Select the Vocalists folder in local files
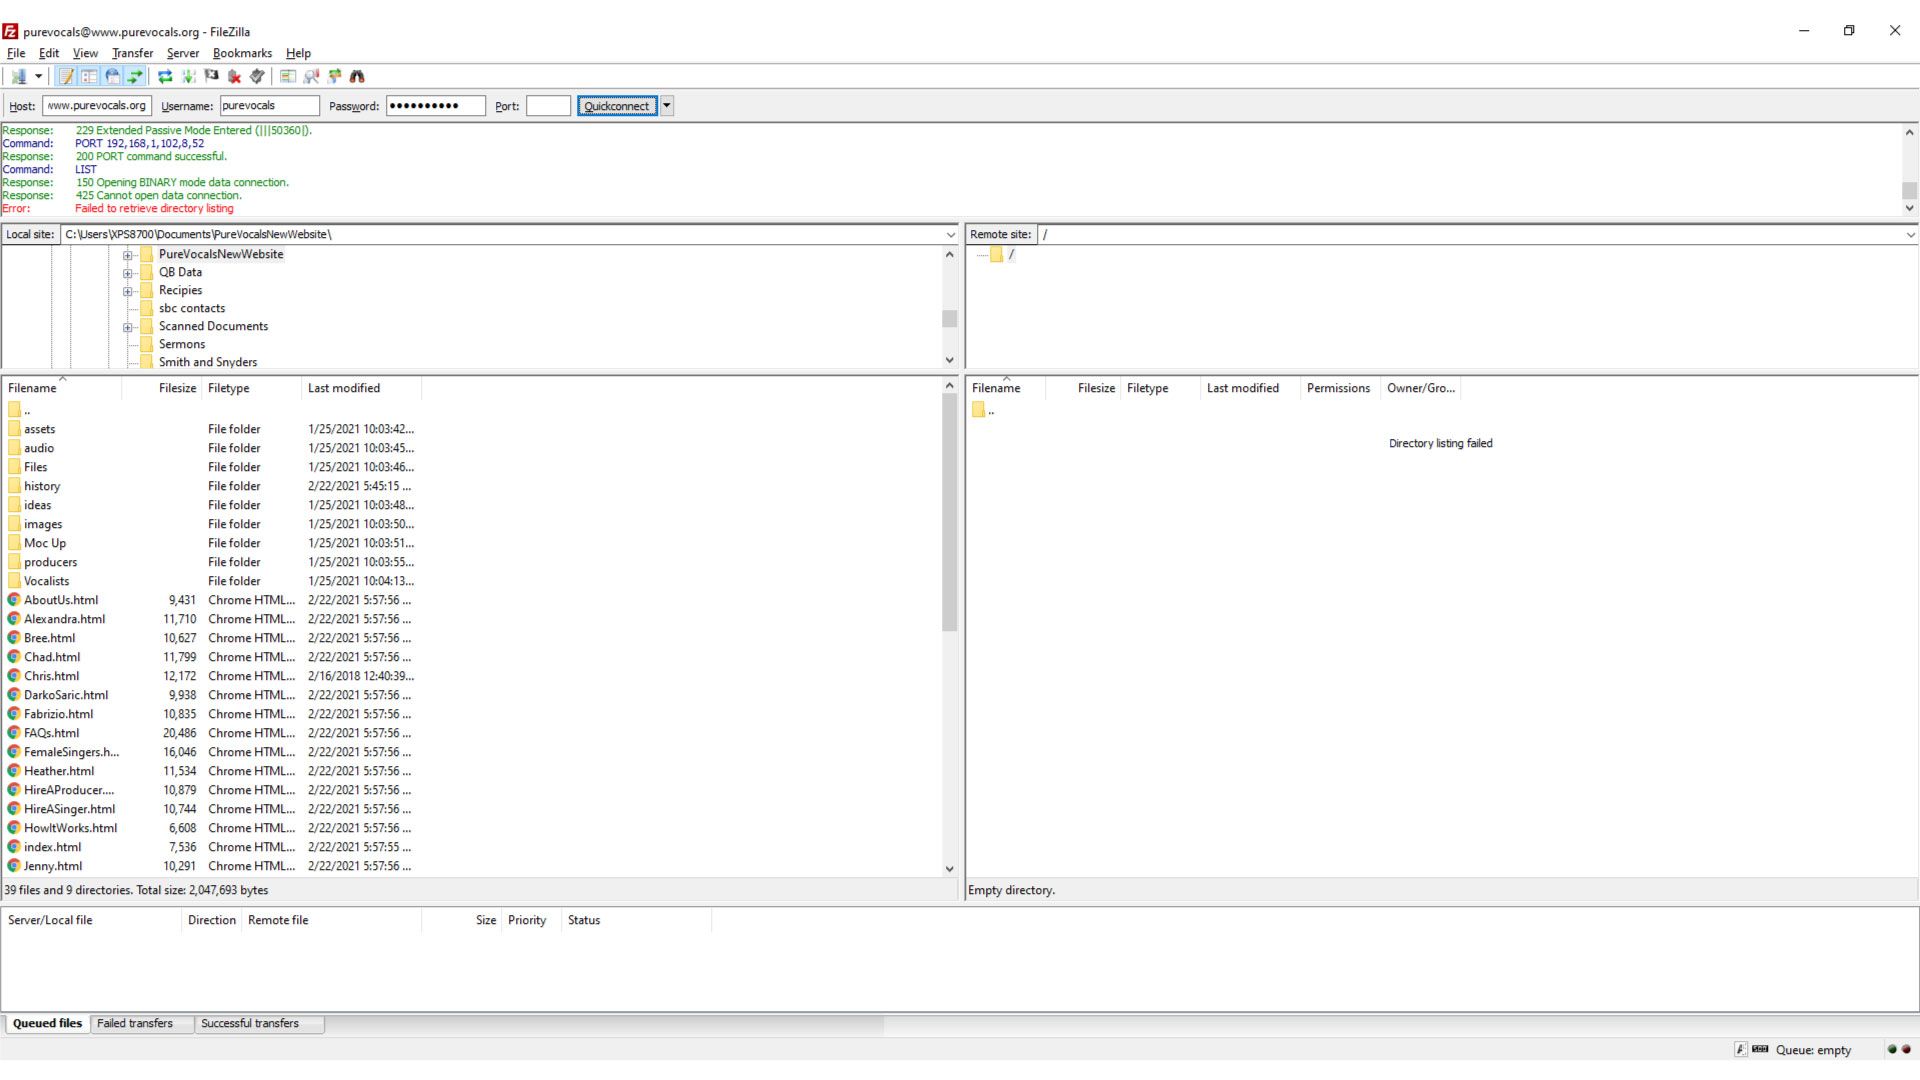This screenshot has width=1920, height=1080. point(47,581)
